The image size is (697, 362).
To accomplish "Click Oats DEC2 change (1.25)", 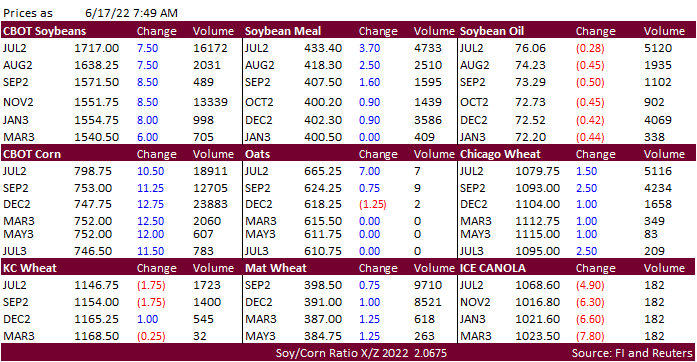I will click(x=373, y=204).
